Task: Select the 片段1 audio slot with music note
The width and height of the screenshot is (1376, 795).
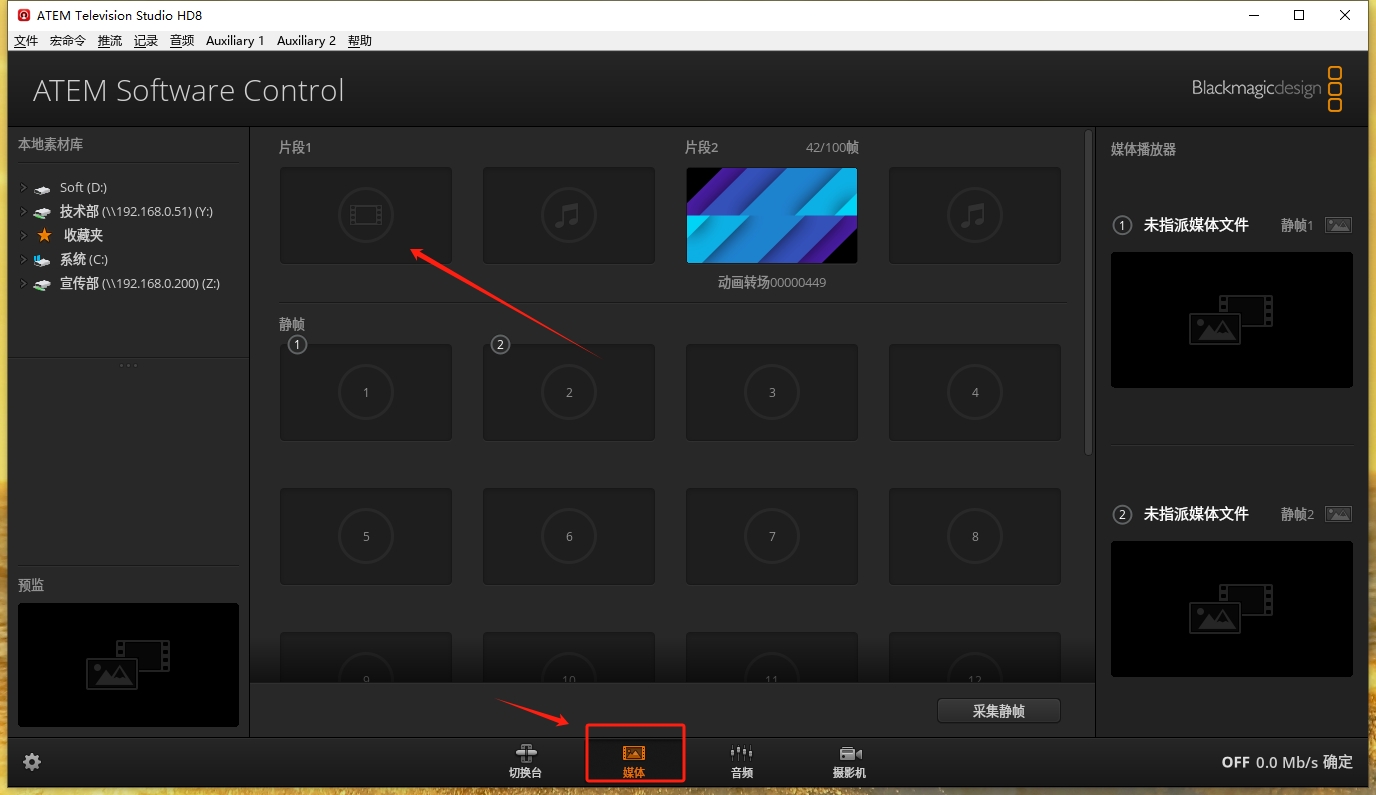Action: (569, 215)
